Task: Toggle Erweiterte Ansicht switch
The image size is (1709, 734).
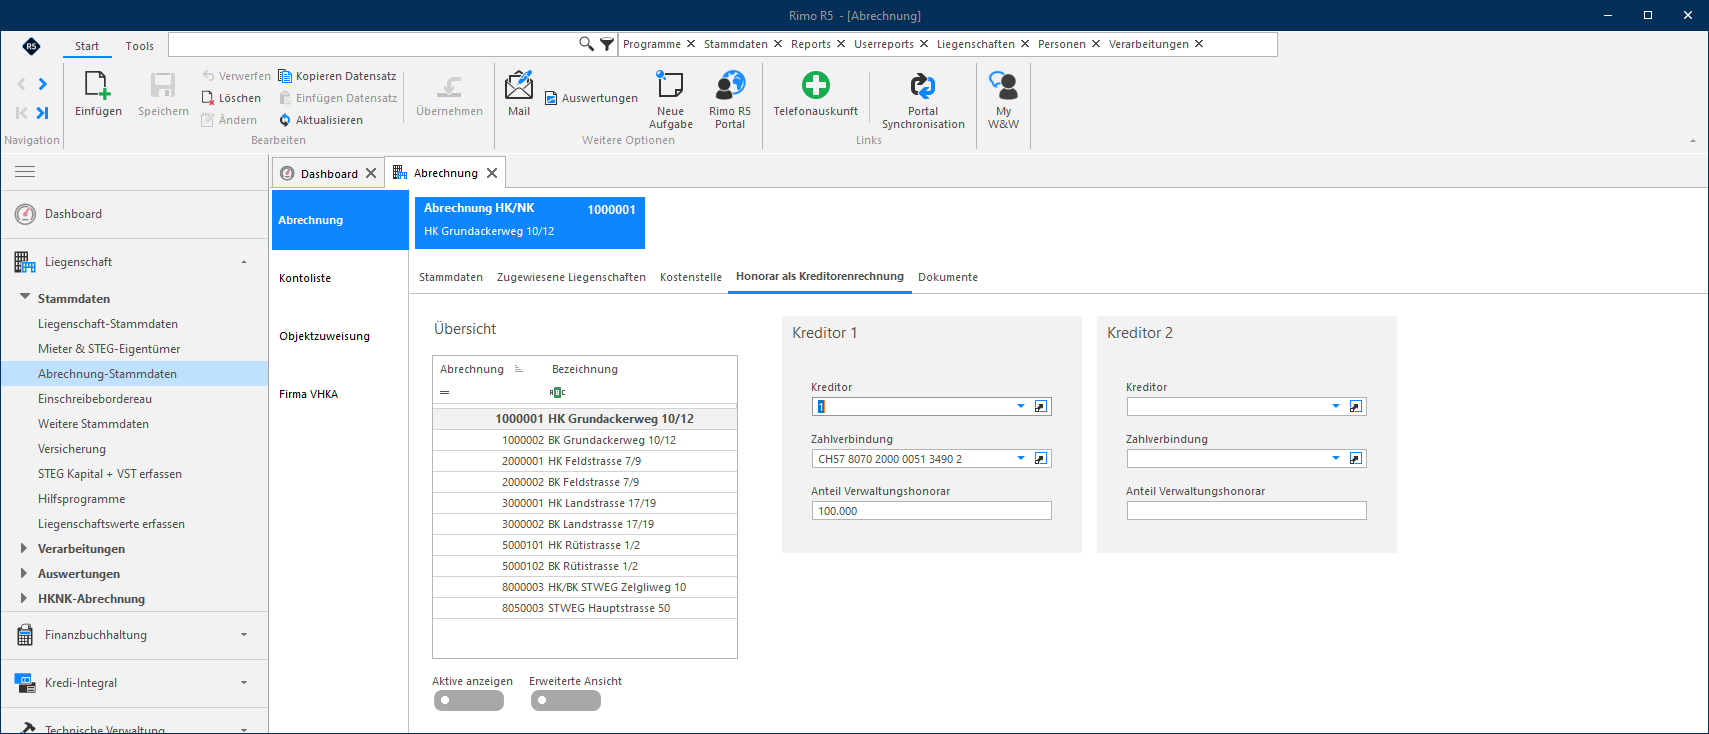Action: [565, 701]
